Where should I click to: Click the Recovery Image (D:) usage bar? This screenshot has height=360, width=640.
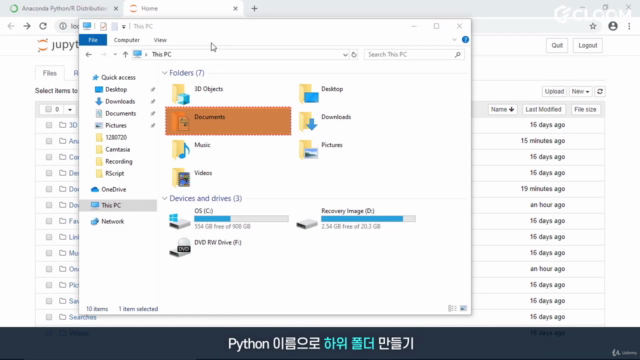[368, 219]
